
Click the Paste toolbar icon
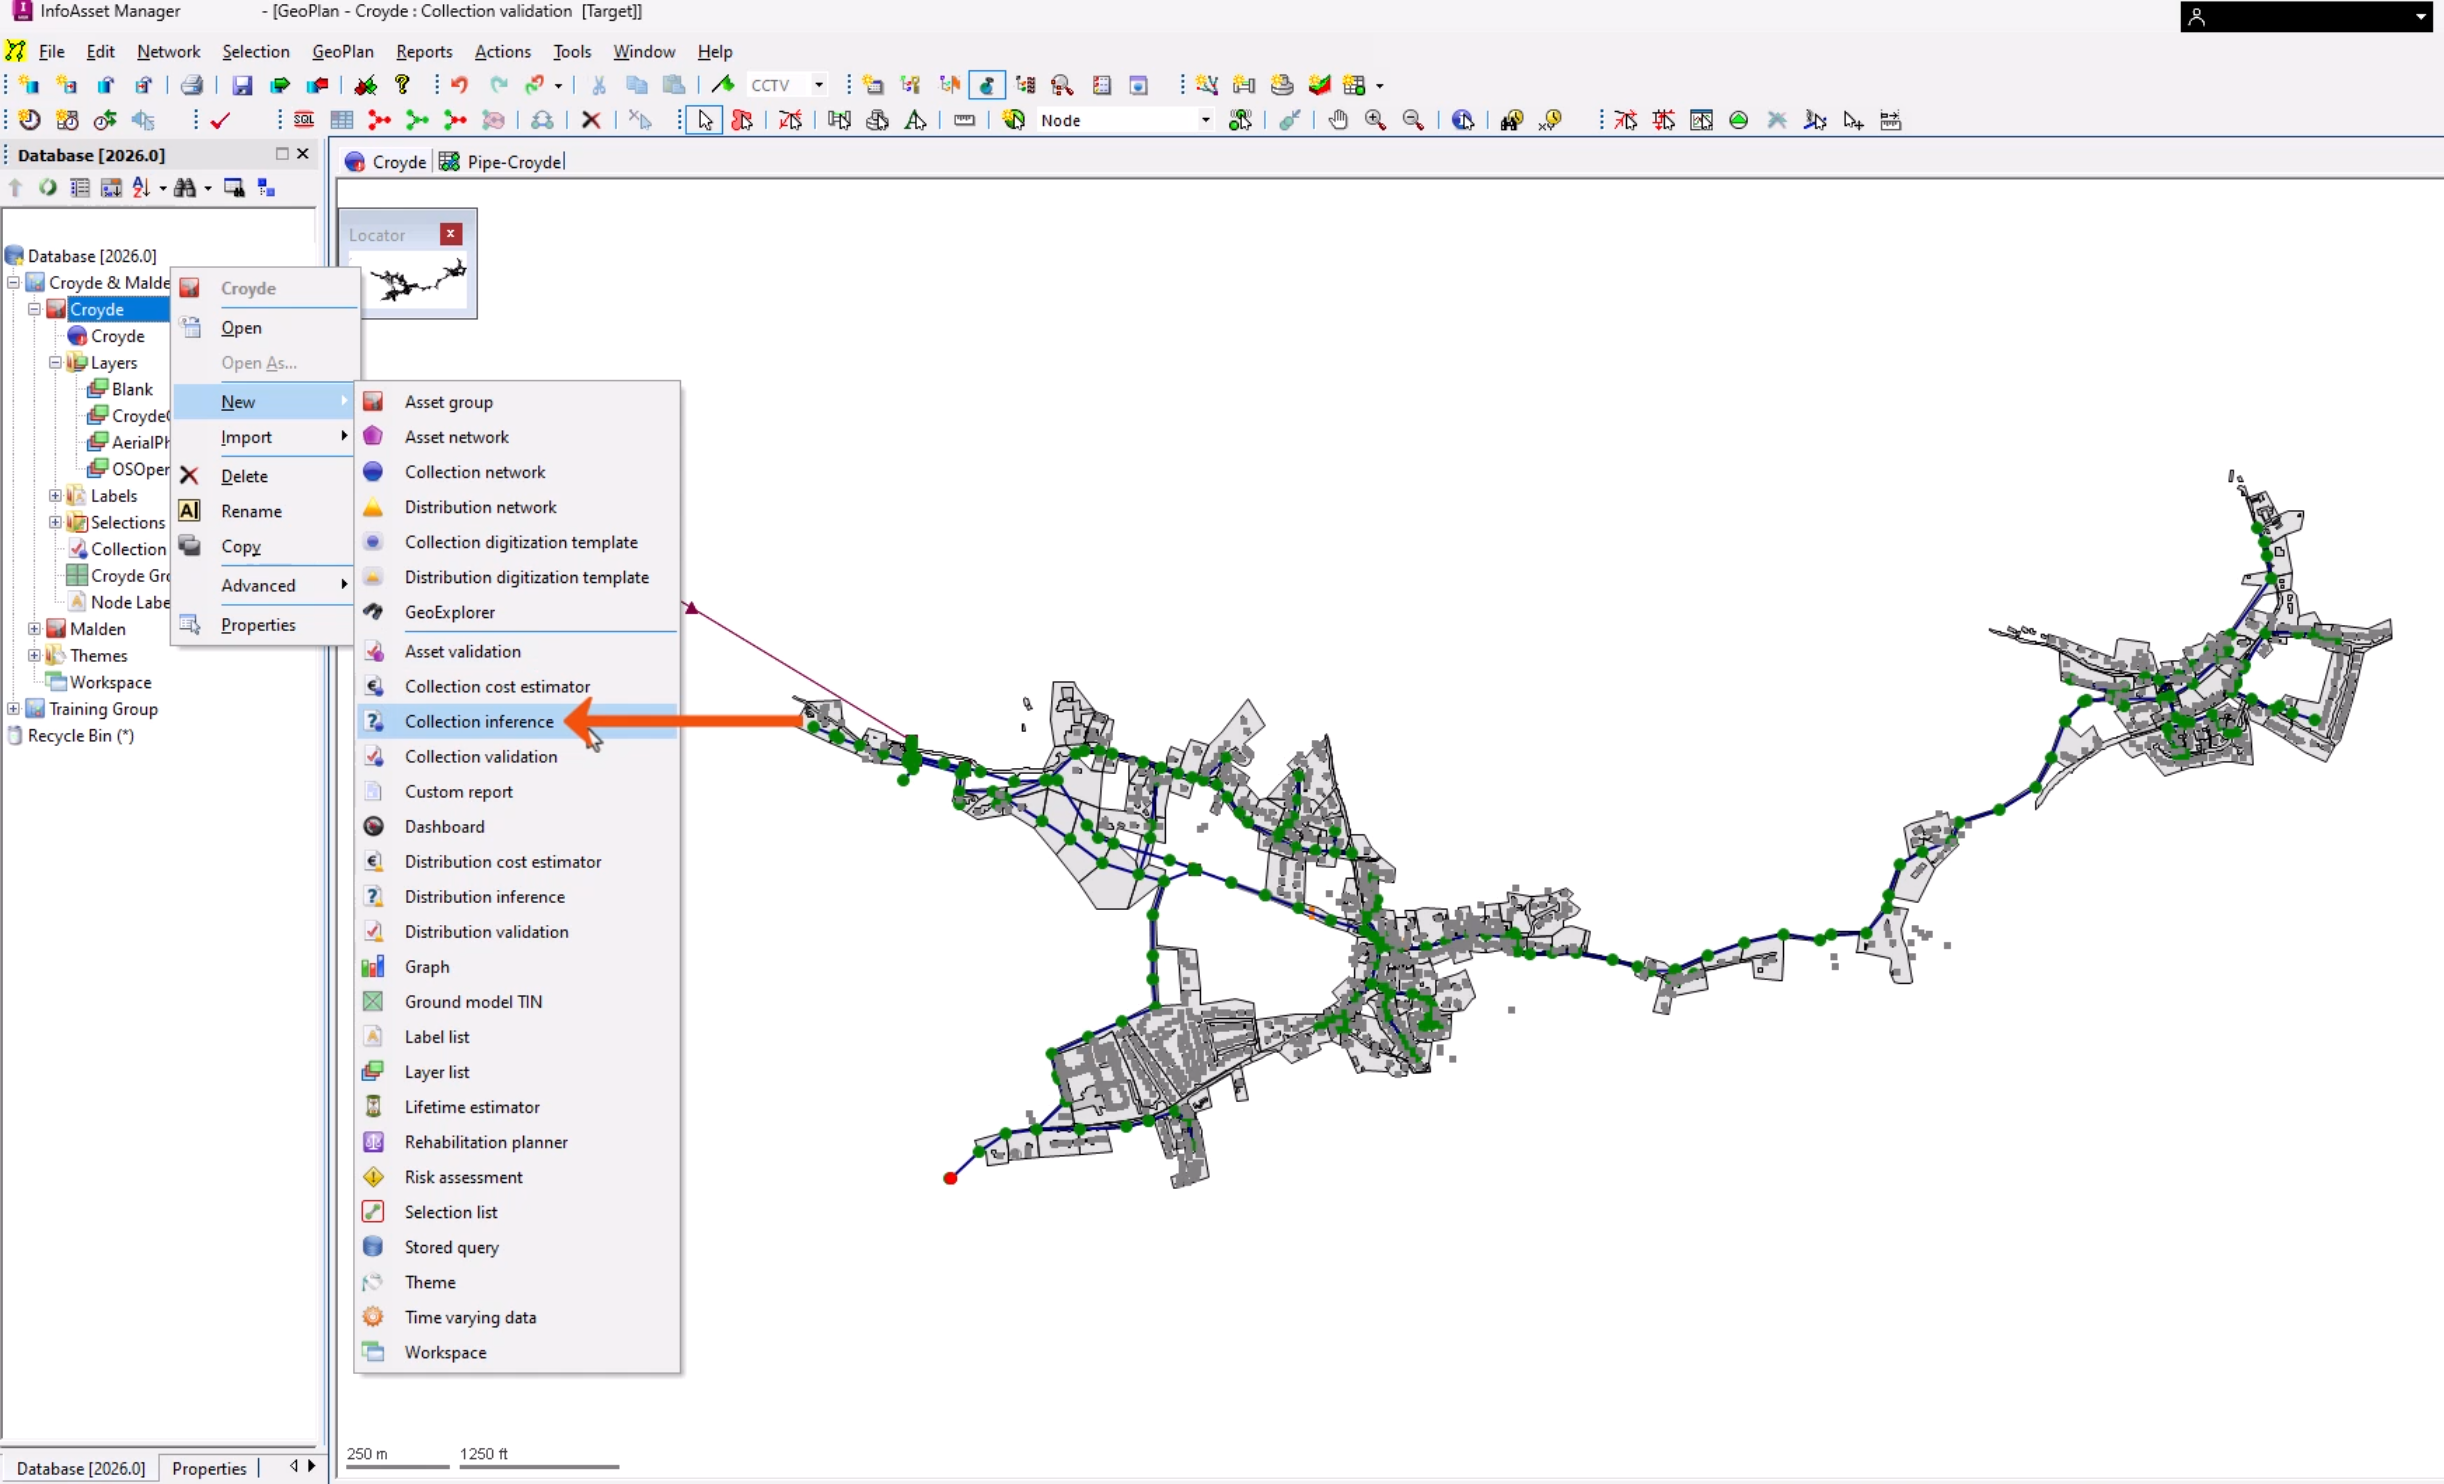click(x=674, y=84)
